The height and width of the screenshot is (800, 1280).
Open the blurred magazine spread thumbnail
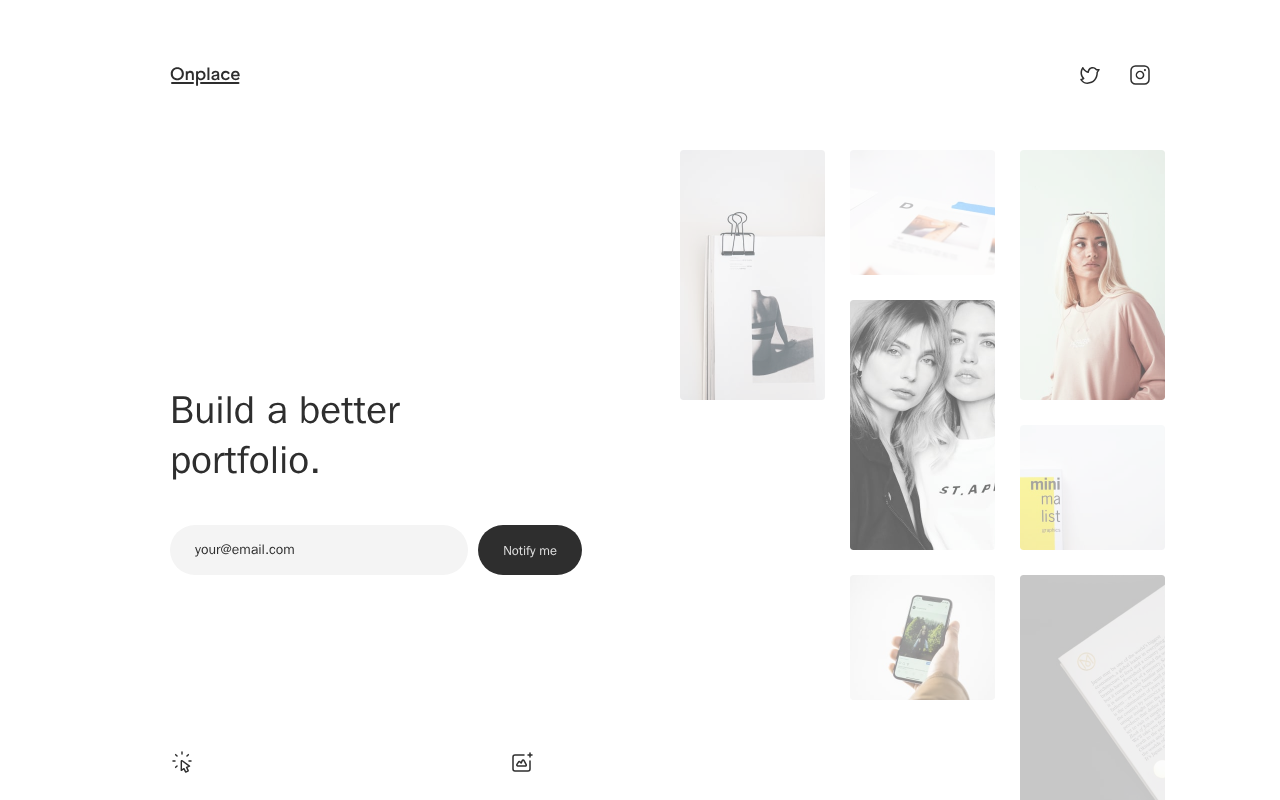tap(922, 212)
